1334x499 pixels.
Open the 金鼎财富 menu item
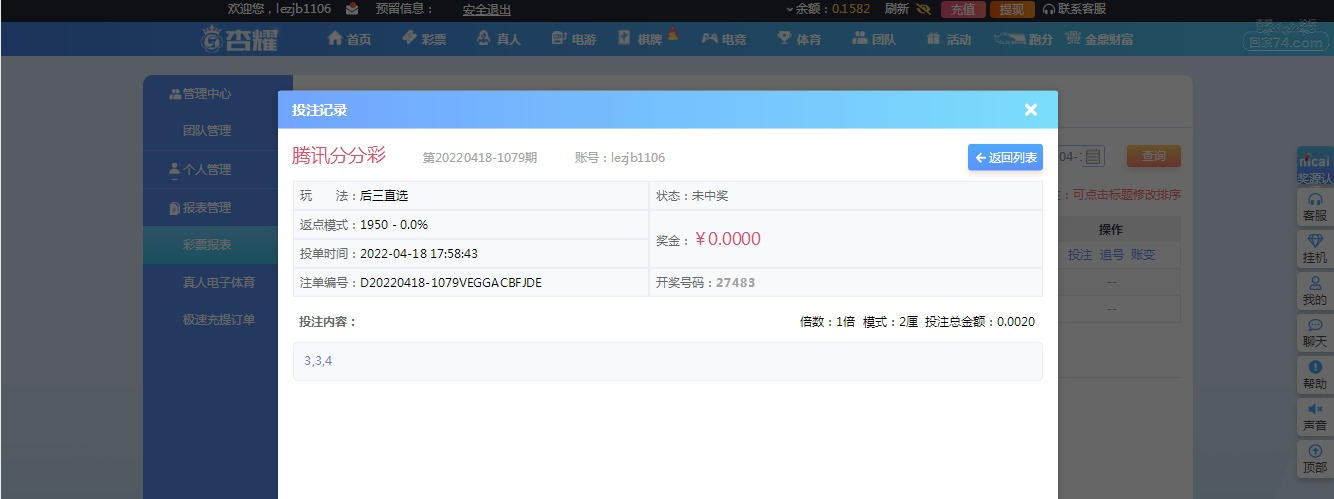click(x=1100, y=39)
